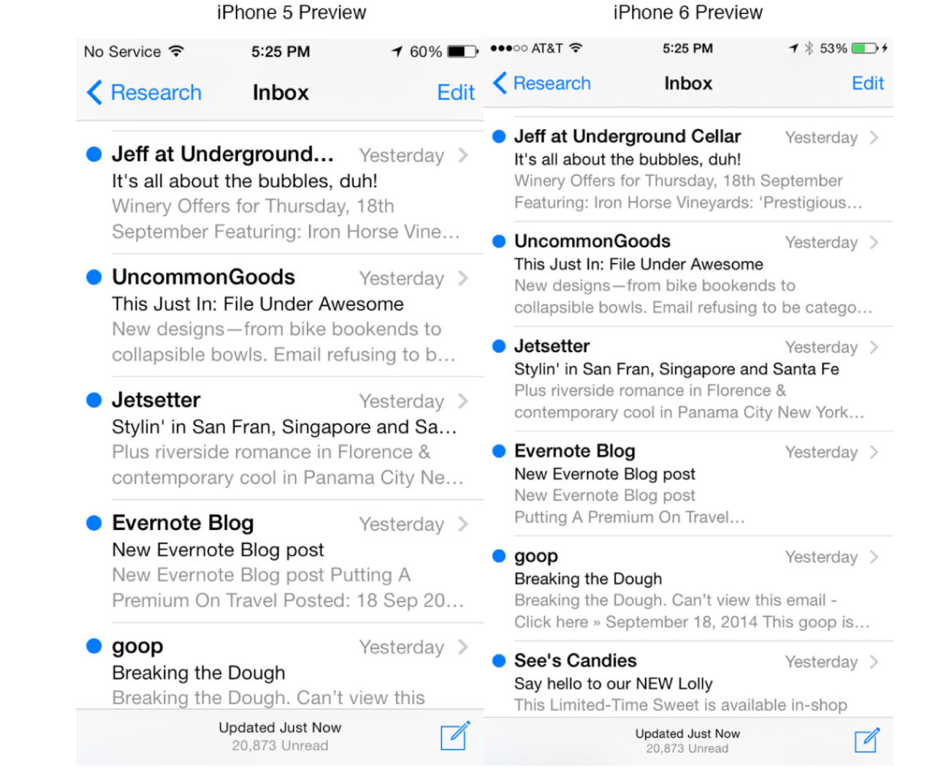The height and width of the screenshot is (775, 944).
Task: Click 'Updated Just Now' in iPhone 6 preview
Action: coord(688,733)
